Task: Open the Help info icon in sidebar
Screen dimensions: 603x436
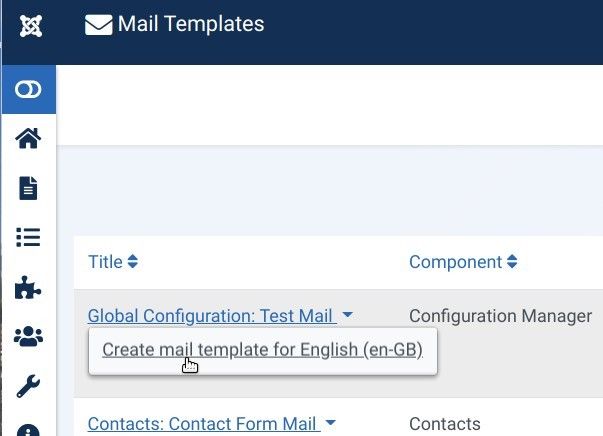Action: pos(28,430)
